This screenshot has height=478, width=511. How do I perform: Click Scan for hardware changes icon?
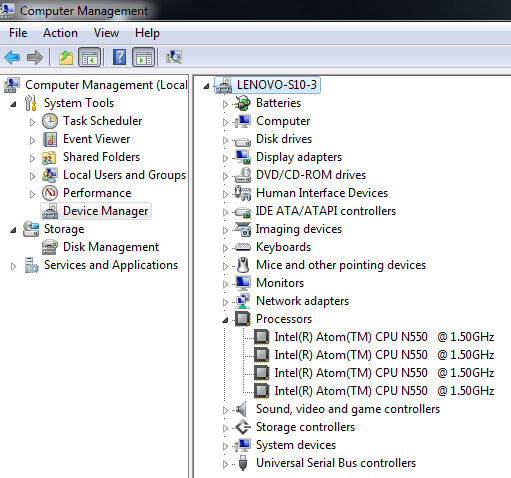coord(174,57)
